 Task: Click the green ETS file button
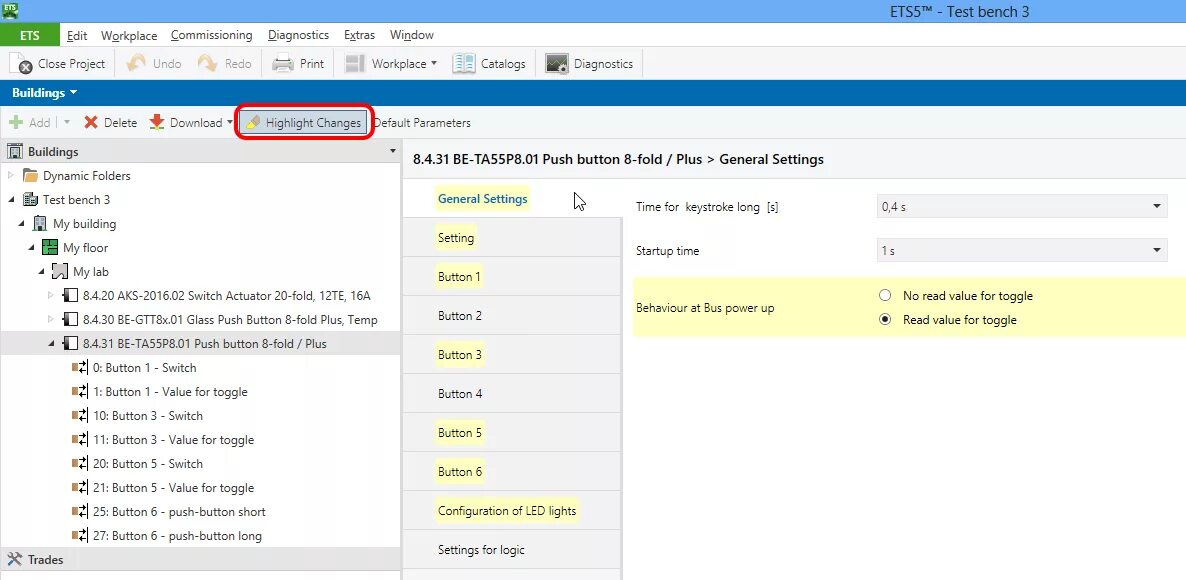click(x=29, y=36)
